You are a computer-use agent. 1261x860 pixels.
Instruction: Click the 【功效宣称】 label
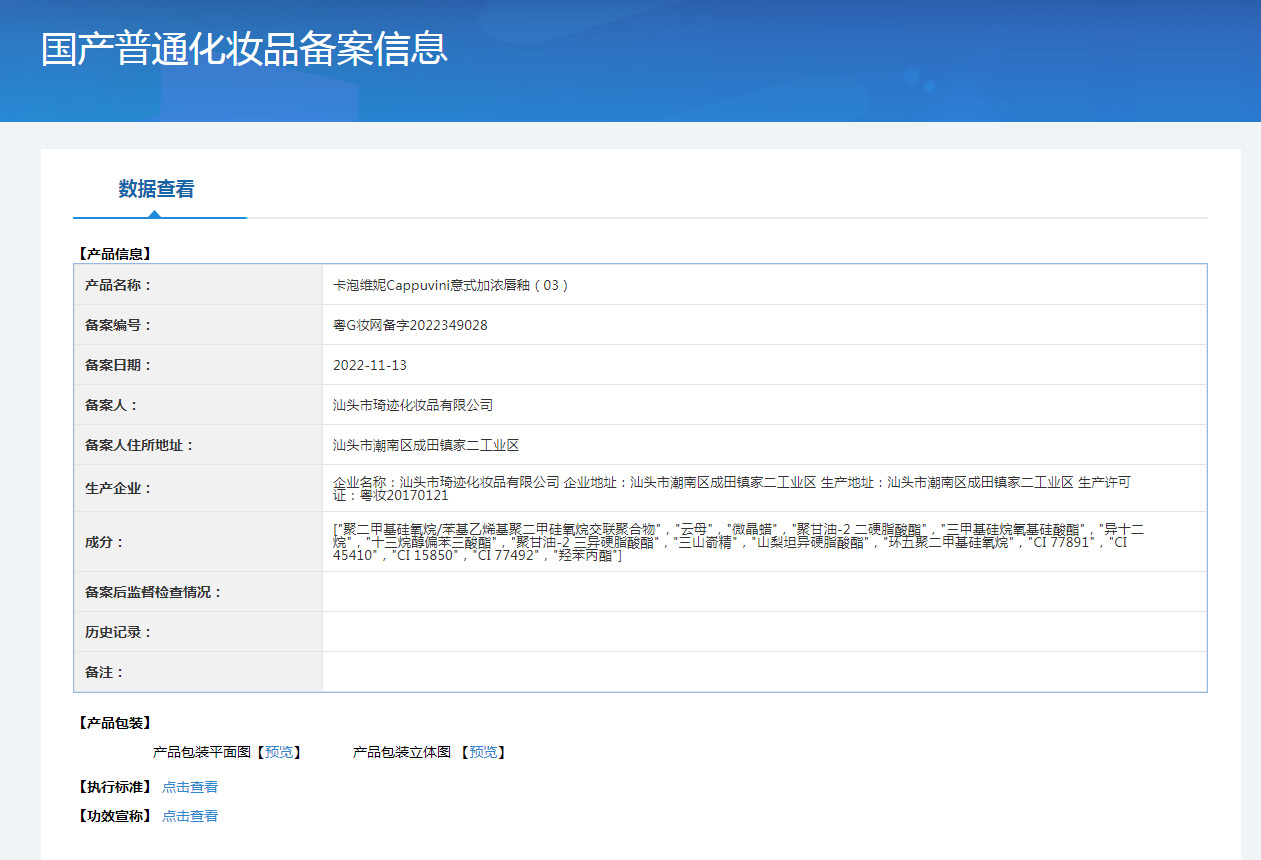(114, 816)
